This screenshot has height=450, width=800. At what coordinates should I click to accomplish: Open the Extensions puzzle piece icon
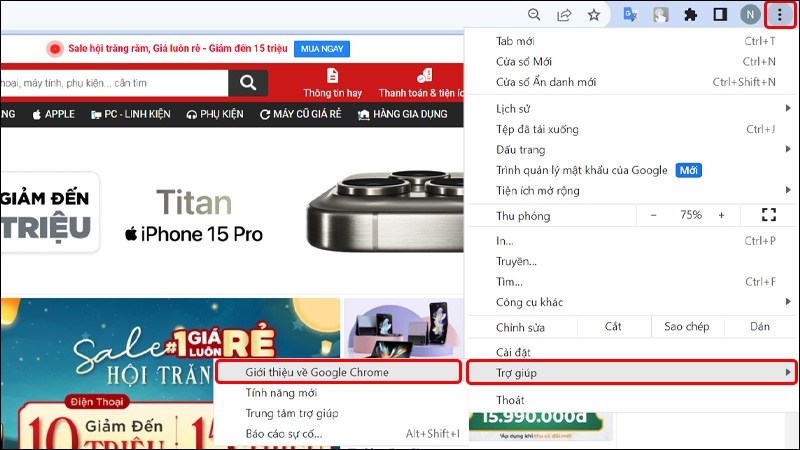[x=690, y=15]
